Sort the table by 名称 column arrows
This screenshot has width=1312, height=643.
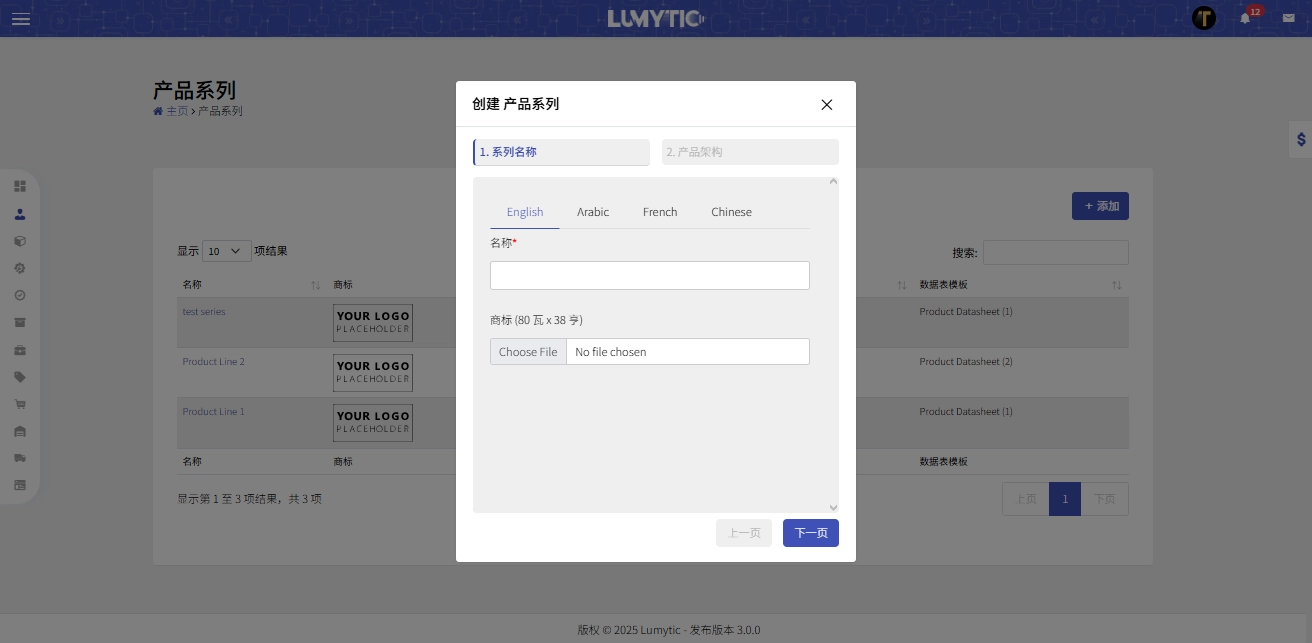(x=316, y=286)
